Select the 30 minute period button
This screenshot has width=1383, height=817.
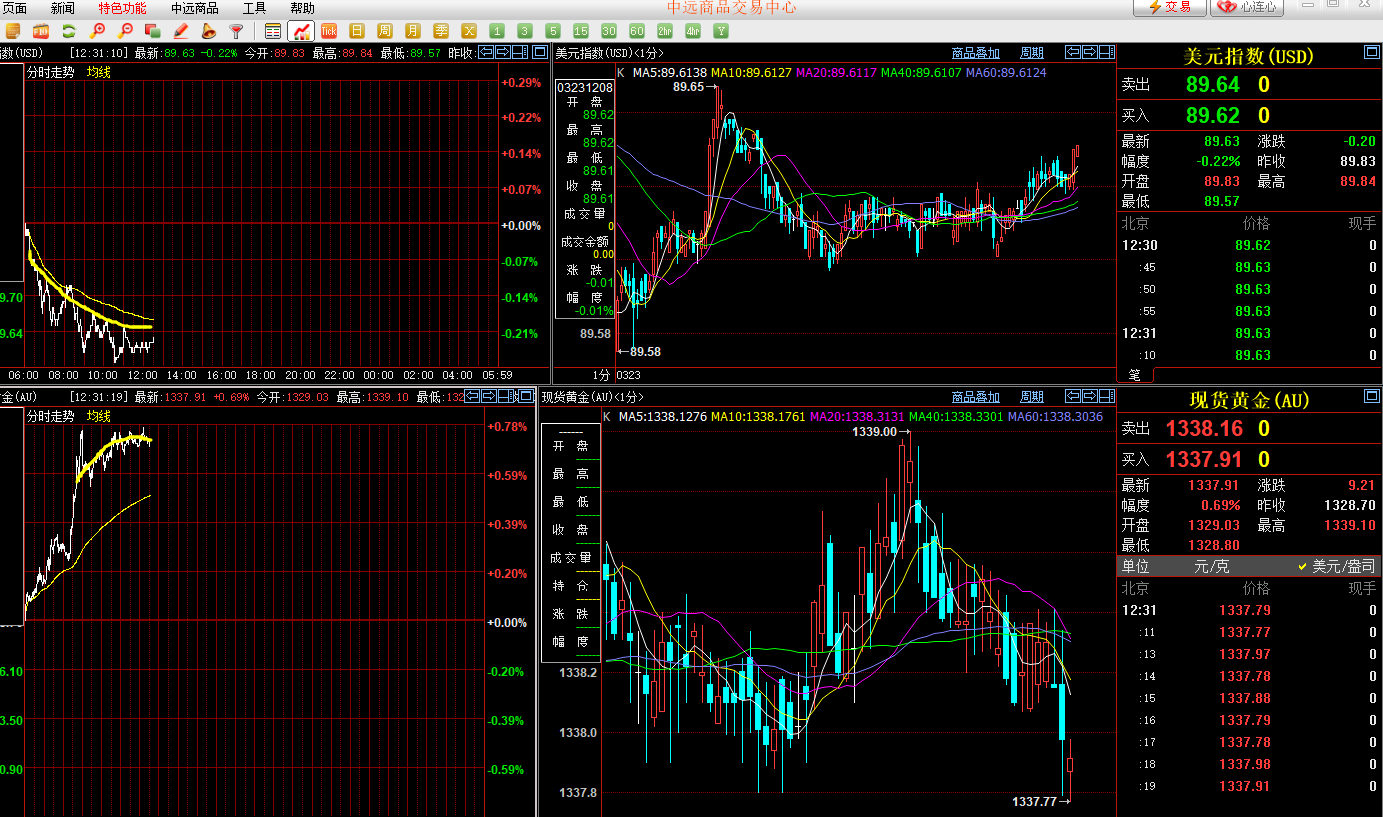click(609, 31)
